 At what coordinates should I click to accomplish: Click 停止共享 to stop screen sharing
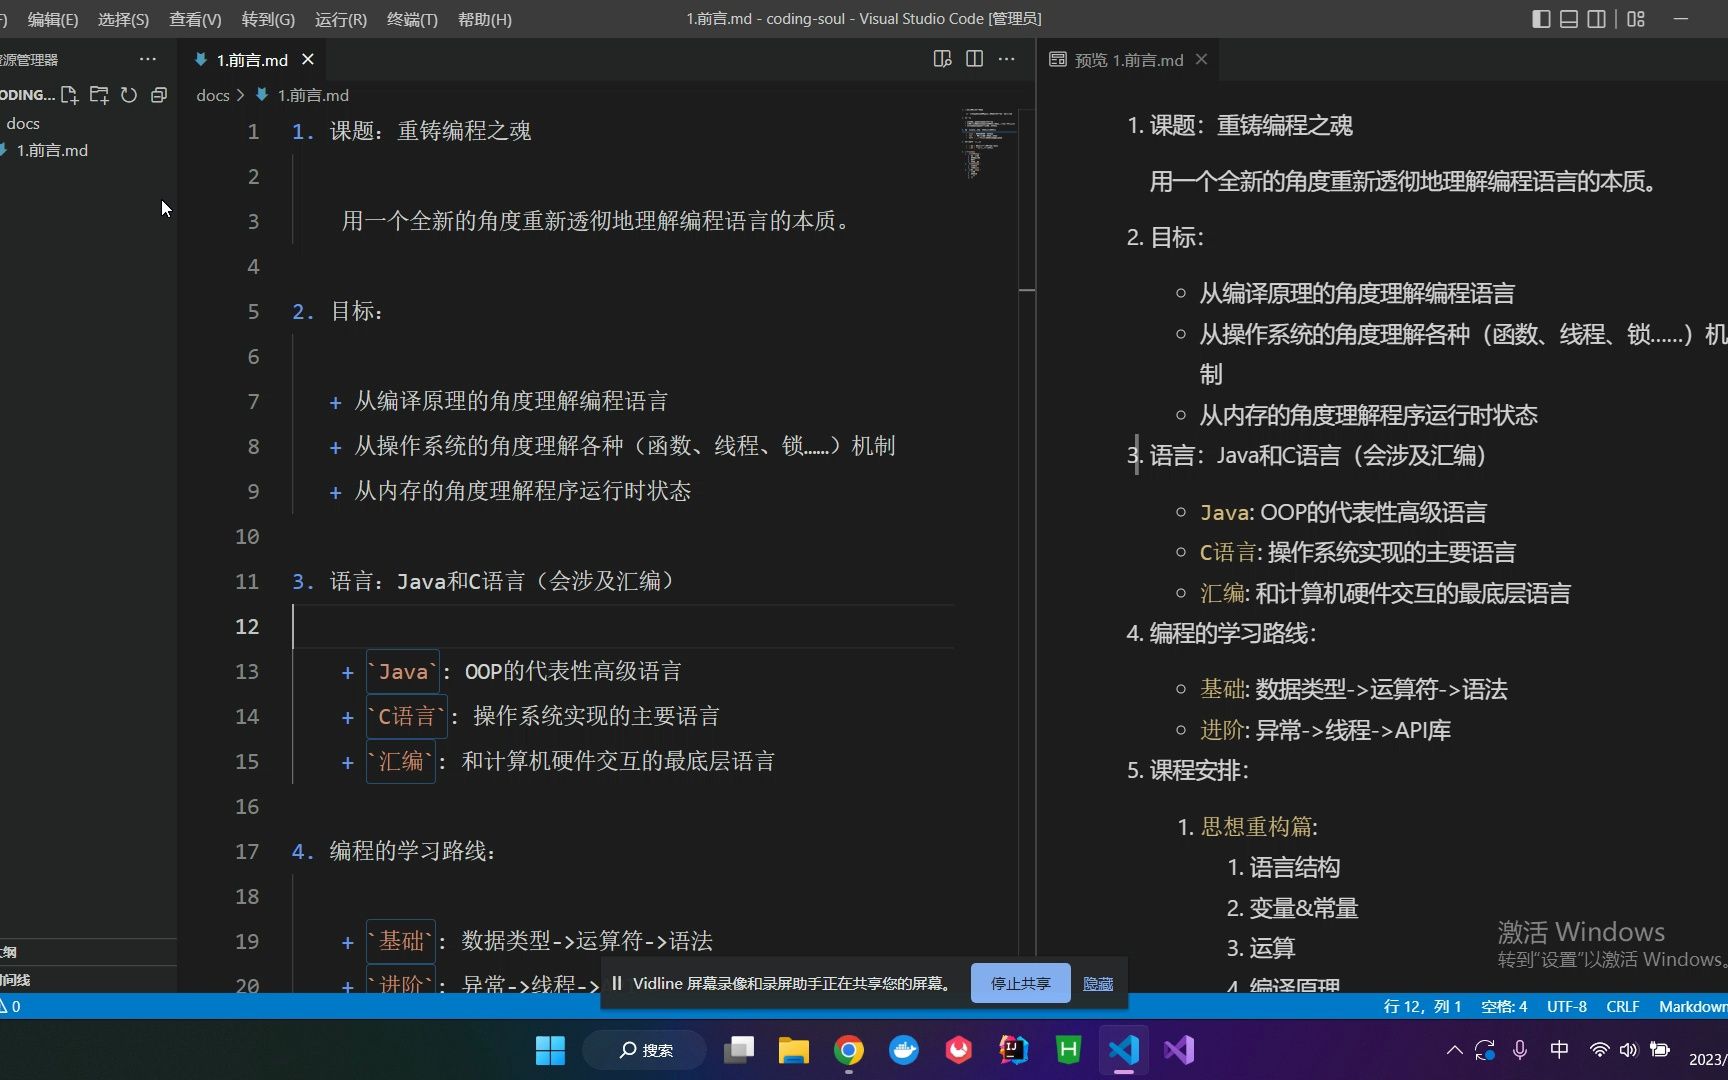coord(1020,984)
